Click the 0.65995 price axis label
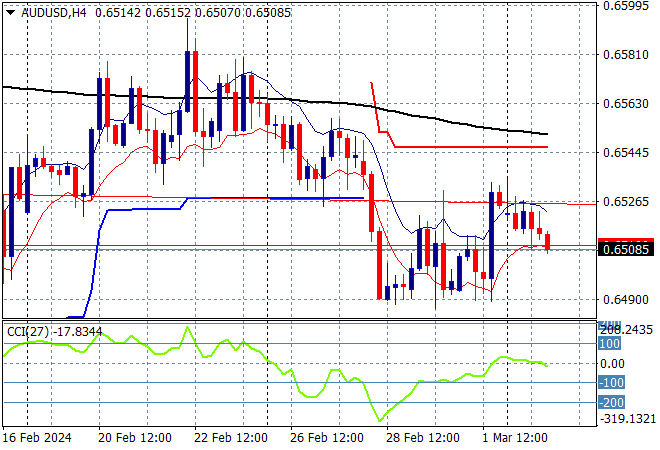Viewport: 660px width, 450px height. [627, 6]
